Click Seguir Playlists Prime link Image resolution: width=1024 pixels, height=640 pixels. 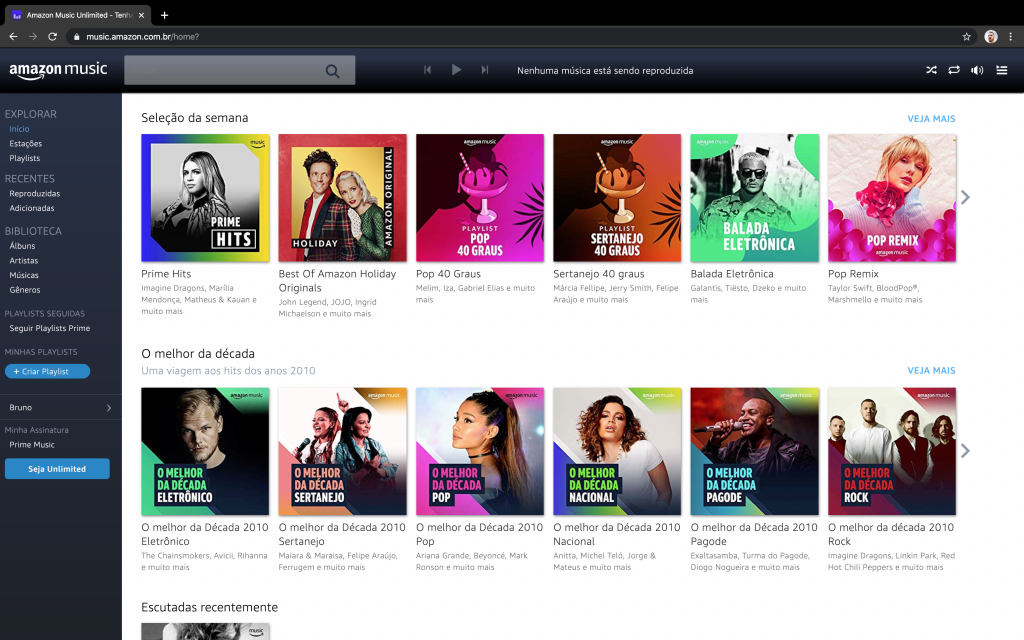pyautogui.click(x=50, y=328)
